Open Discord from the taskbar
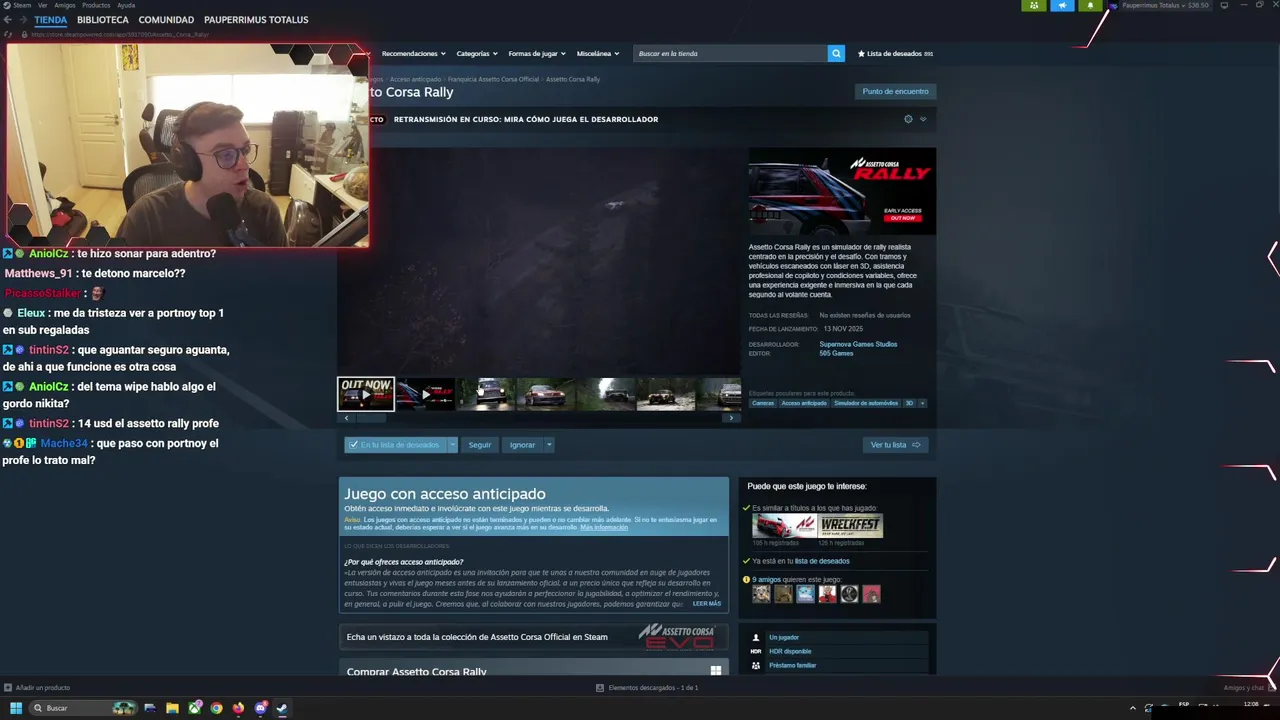The image size is (1280, 720). pos(260,708)
